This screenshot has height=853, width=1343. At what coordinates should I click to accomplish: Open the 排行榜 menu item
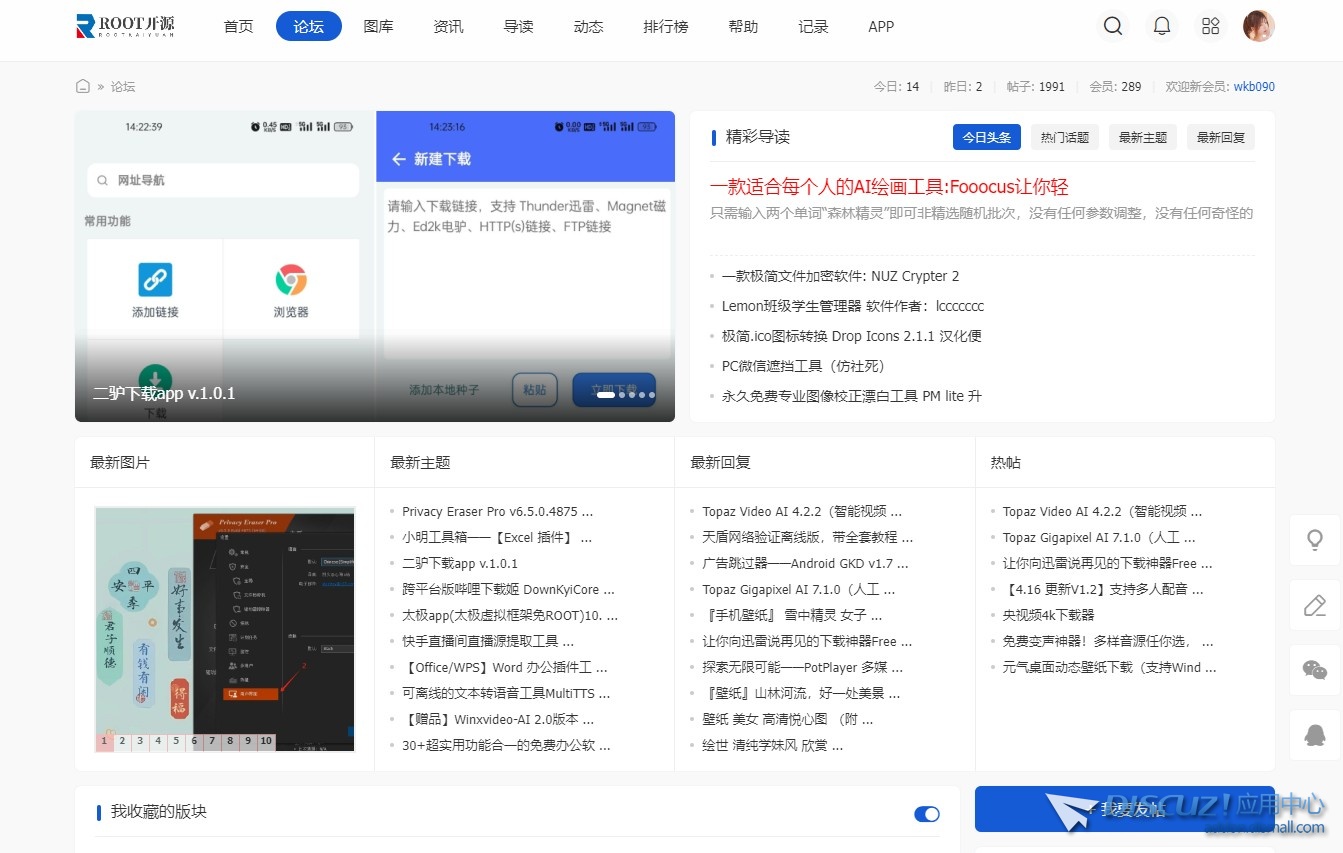pyautogui.click(x=665, y=27)
